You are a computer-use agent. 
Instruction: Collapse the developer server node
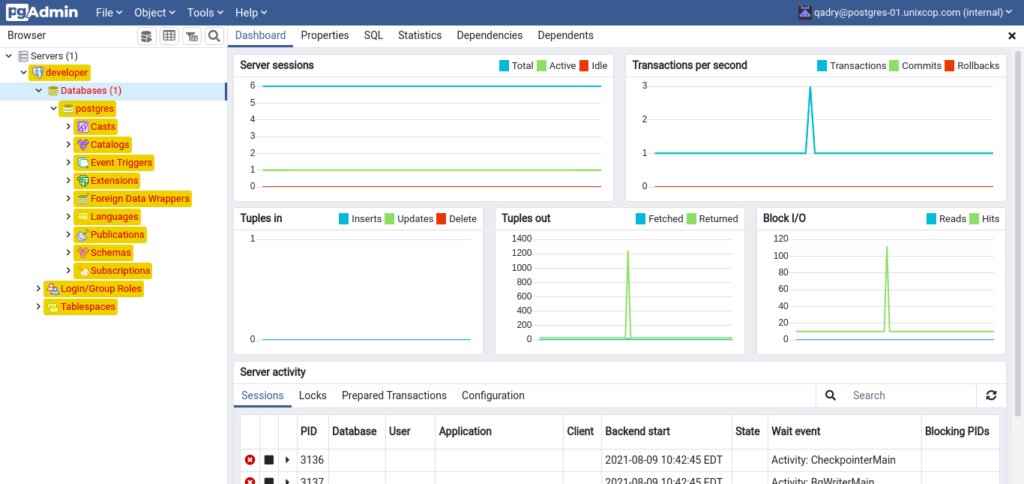(24, 73)
